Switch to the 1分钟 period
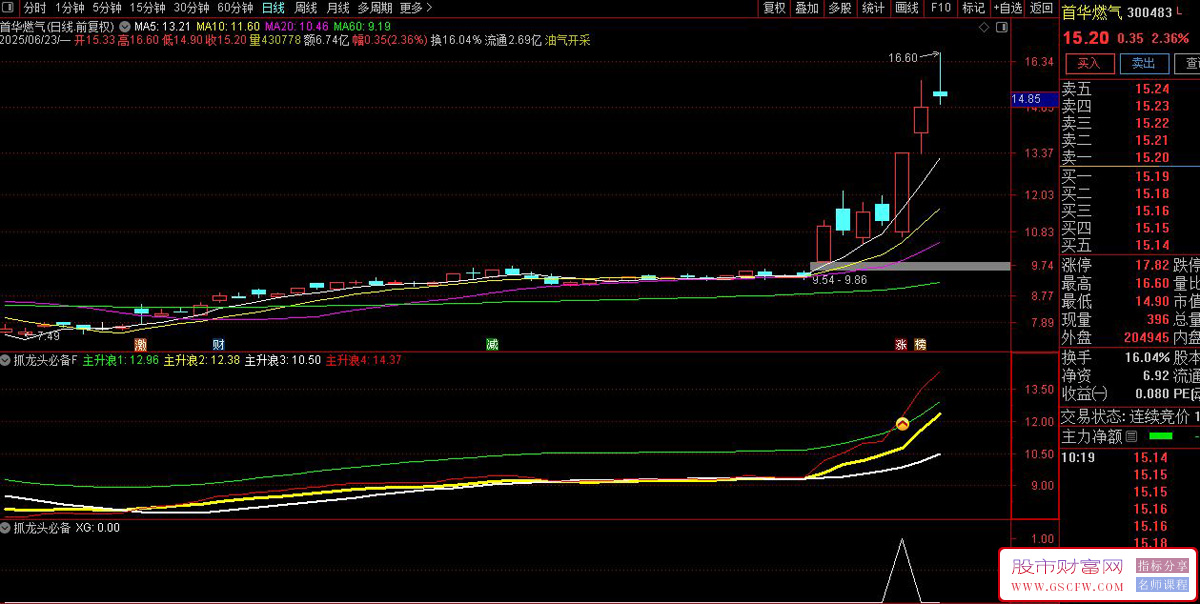Screen dimensions: 1200x604 click(x=70, y=7)
